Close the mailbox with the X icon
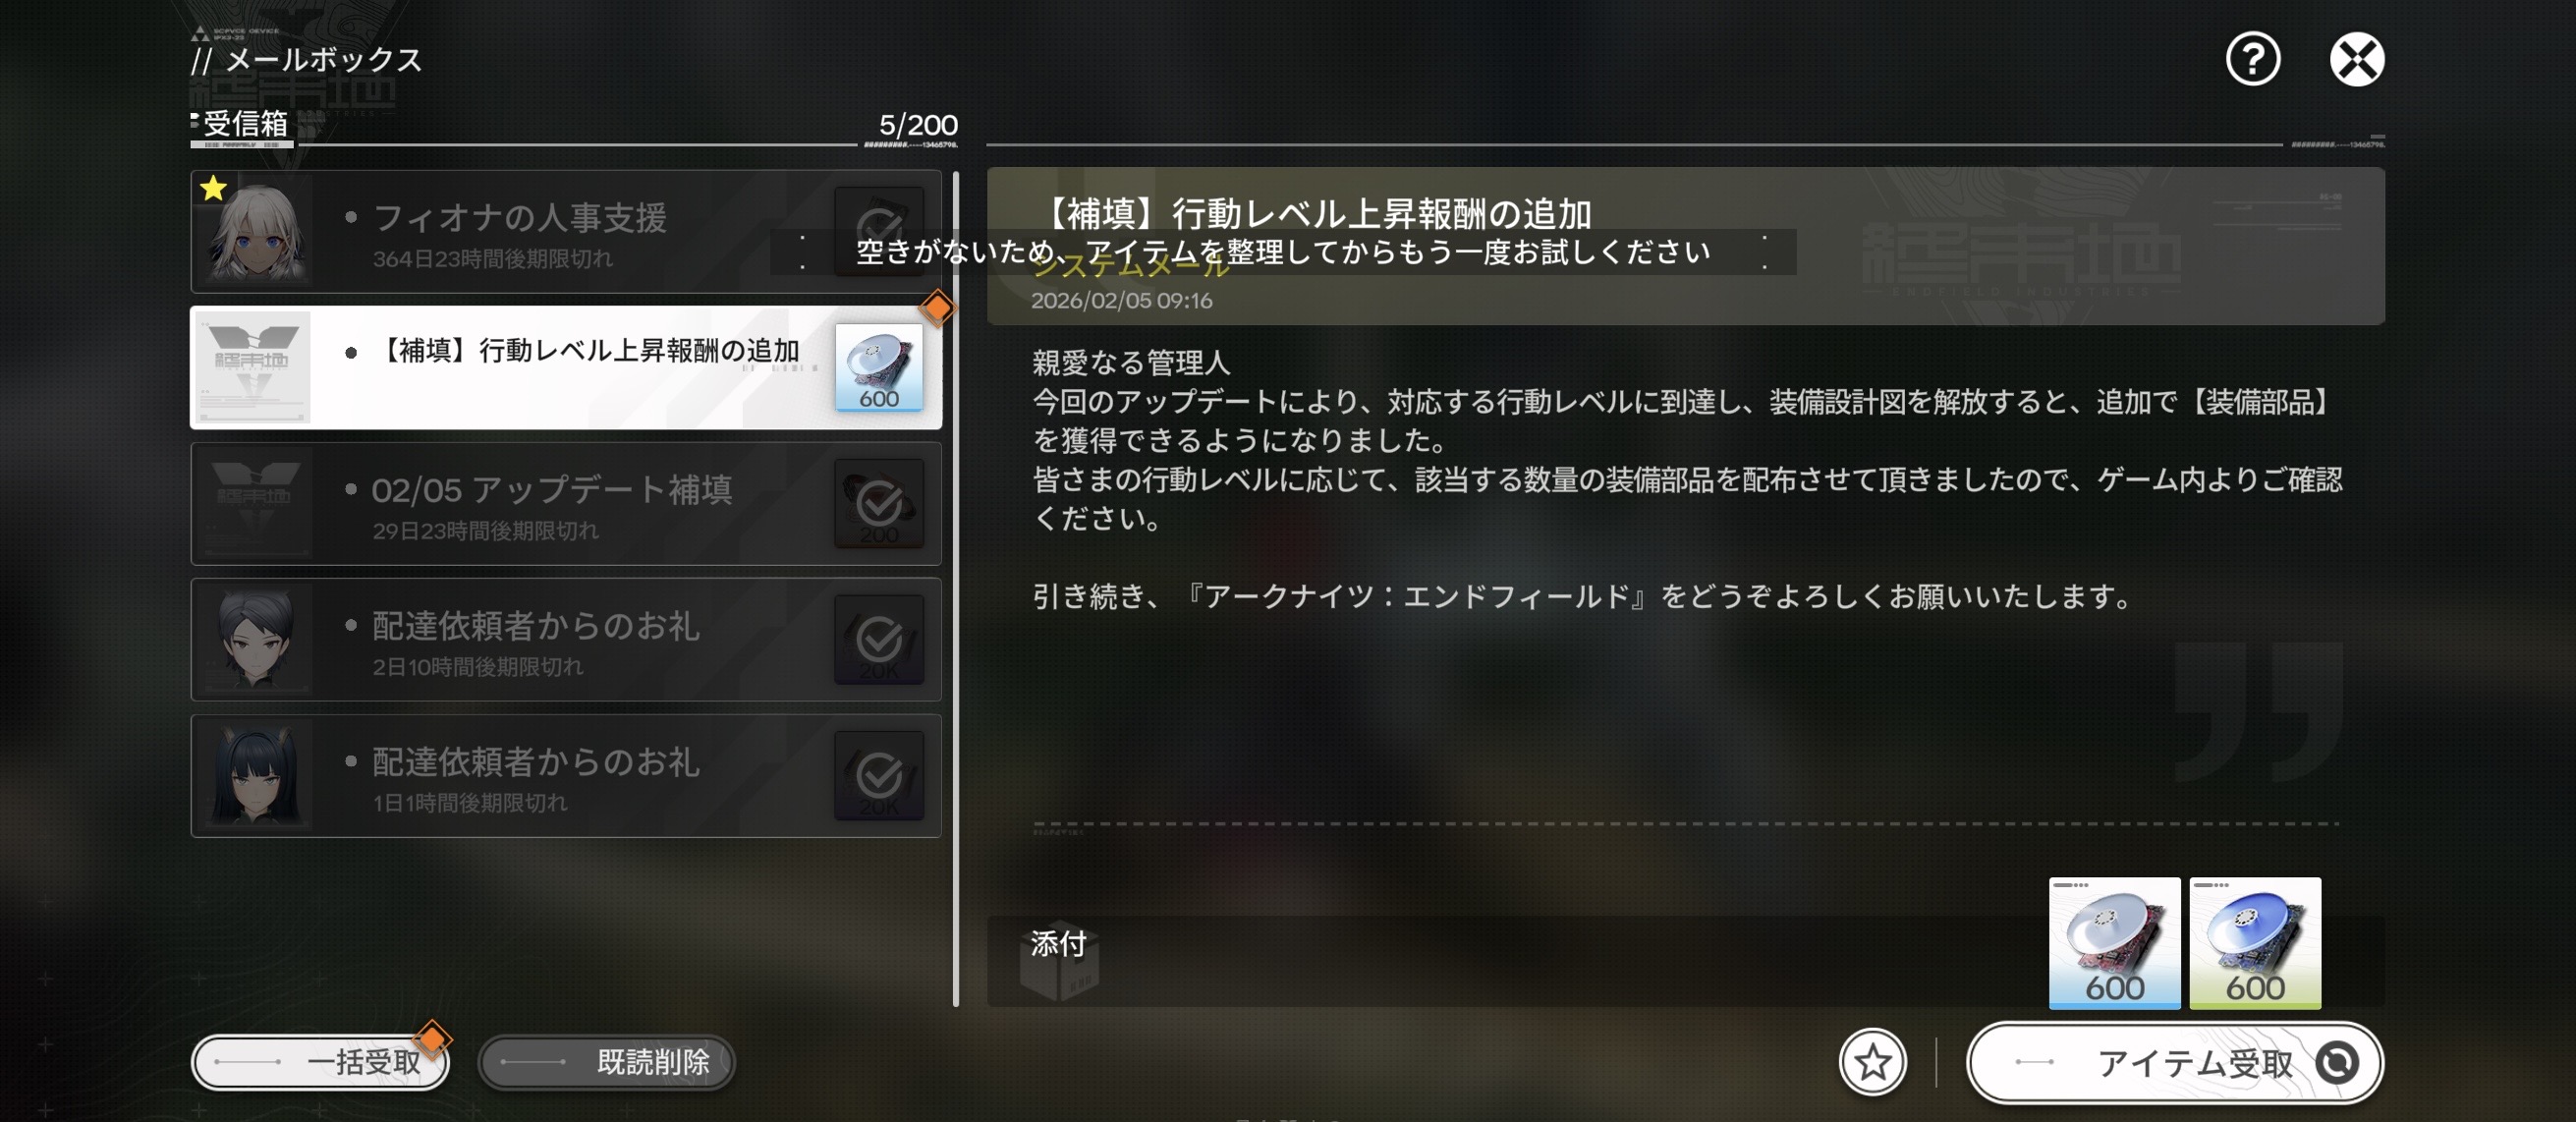The image size is (2576, 1122). click(x=2356, y=59)
